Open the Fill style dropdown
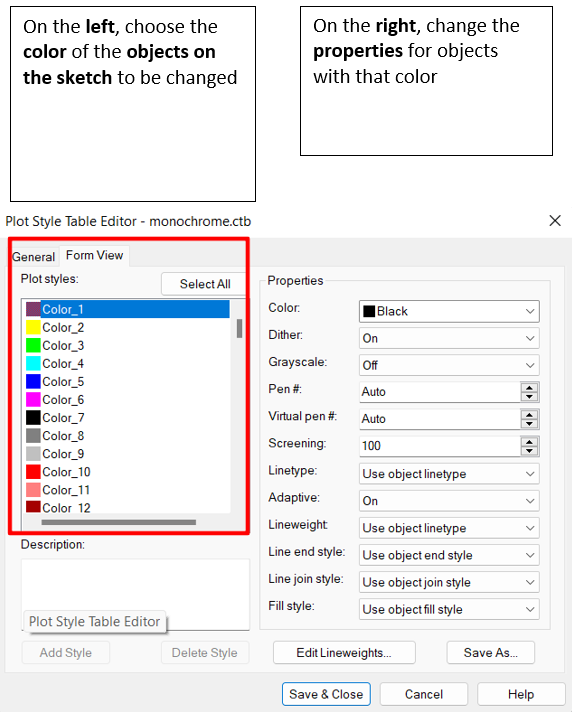Viewport: 572px width, 712px height. pos(449,609)
